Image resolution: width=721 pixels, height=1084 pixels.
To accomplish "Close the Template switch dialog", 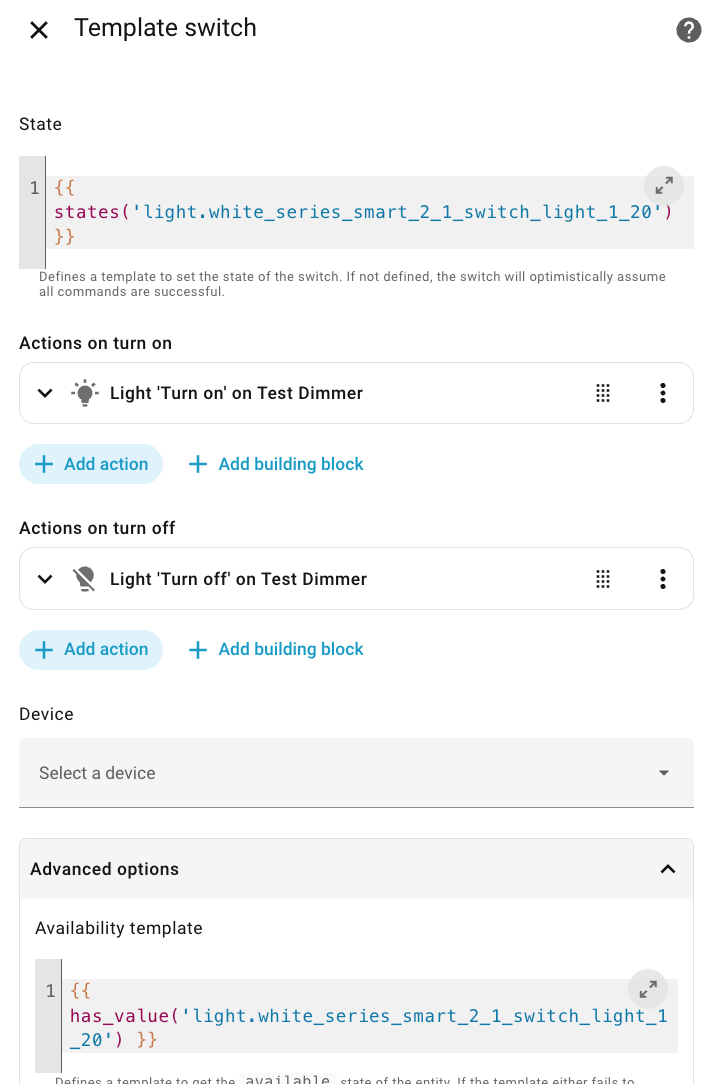I will 39,30.
